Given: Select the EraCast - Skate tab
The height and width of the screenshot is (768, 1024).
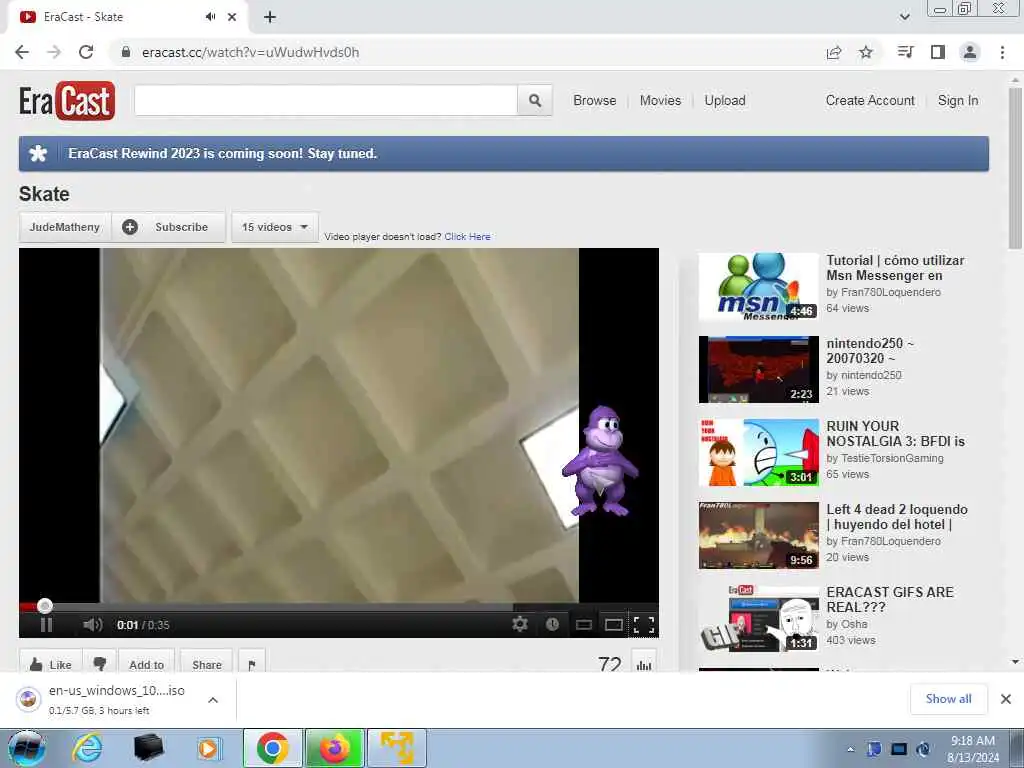Looking at the screenshot, I should (127, 17).
